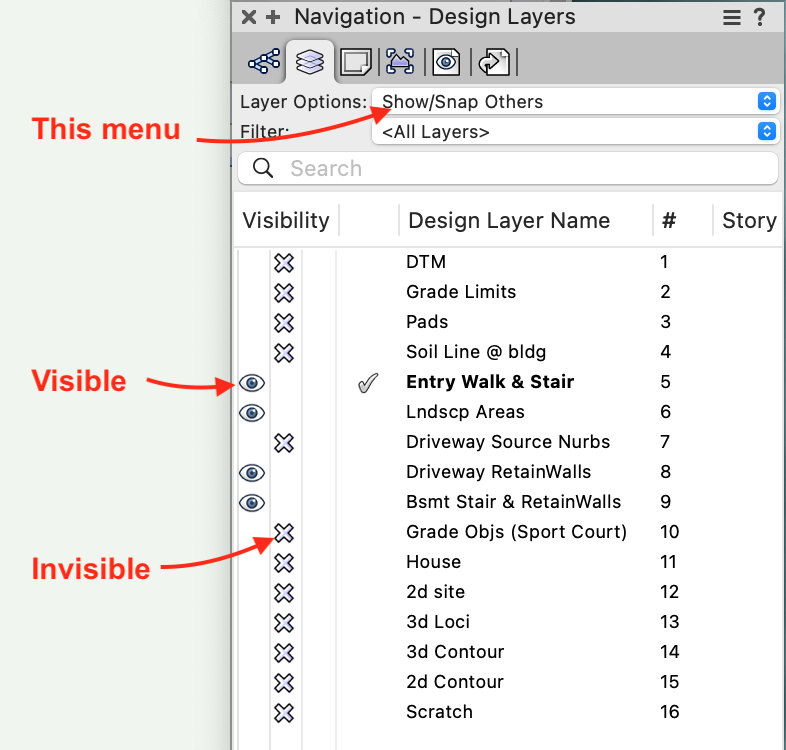
Task: Open the palette hamburger menu
Action: pos(732,17)
